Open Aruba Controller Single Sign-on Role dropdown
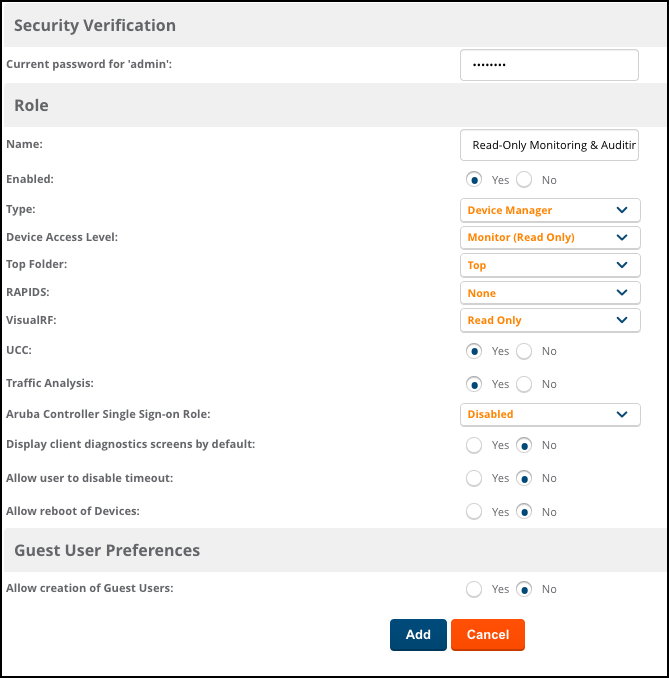The width and height of the screenshot is (669, 678). click(x=549, y=414)
